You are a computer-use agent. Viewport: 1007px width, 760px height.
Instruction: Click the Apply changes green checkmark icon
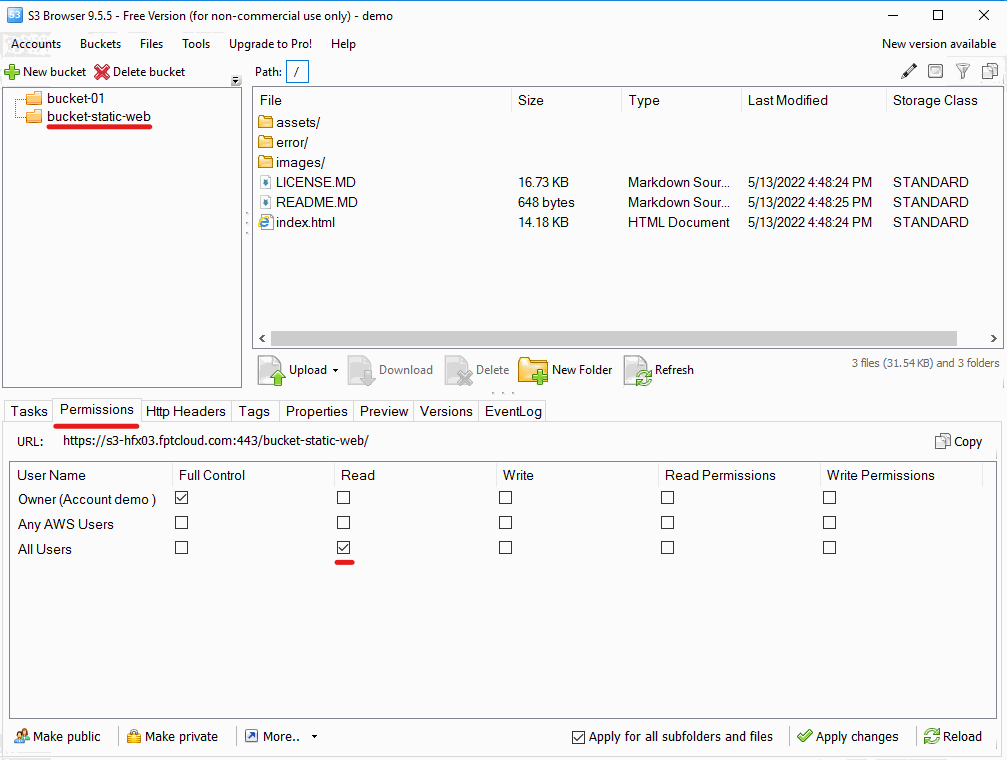point(805,736)
